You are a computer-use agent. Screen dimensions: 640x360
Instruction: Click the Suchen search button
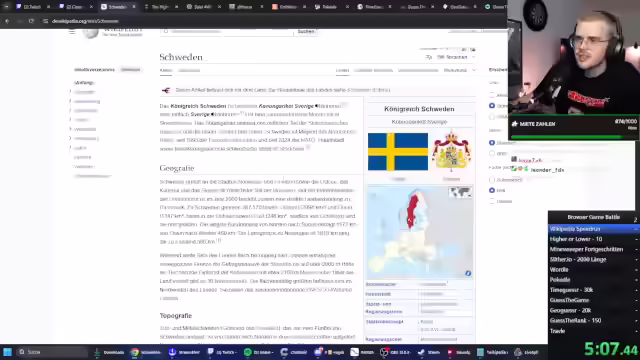coord(306,31)
